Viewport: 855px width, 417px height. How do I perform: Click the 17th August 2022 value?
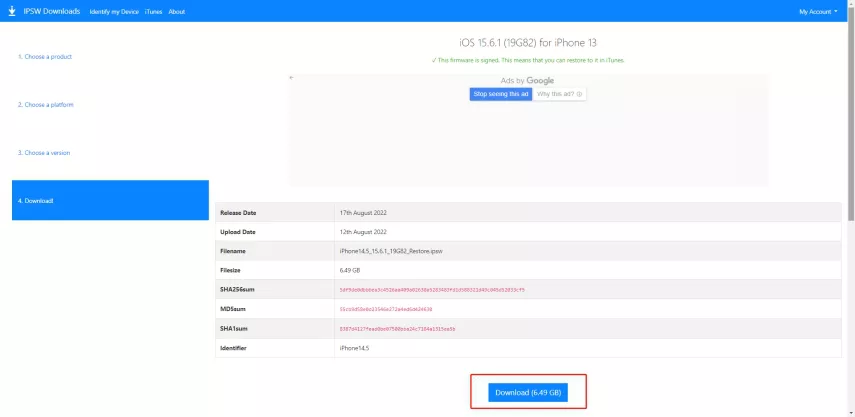[x=363, y=213]
